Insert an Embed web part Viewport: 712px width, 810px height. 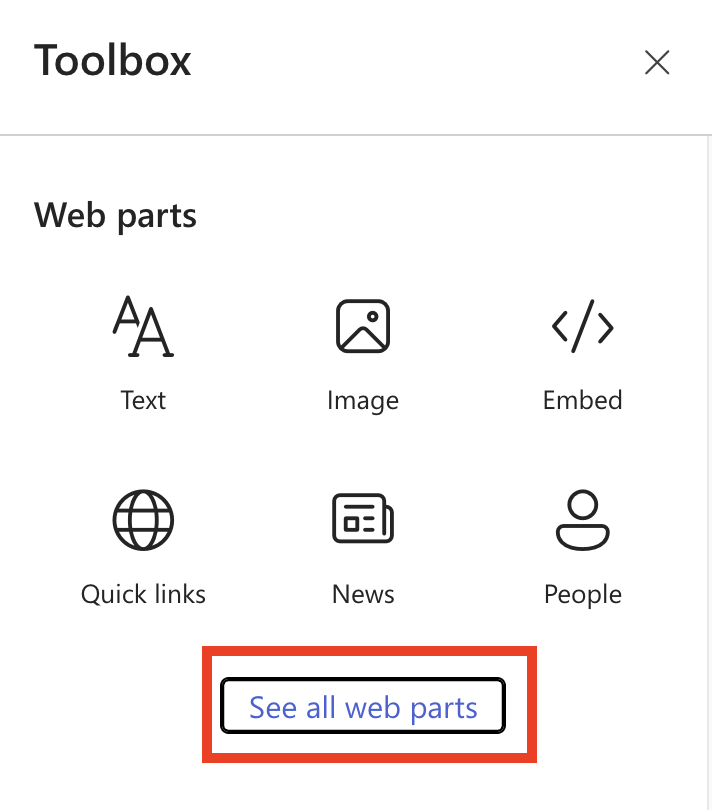582,352
